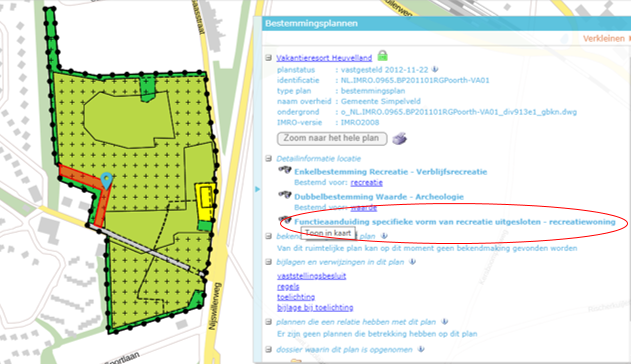This screenshot has width=631, height=364.
Task: Collapse 'dossier waarin dit plan is opgenomen' section
Action: point(268,350)
